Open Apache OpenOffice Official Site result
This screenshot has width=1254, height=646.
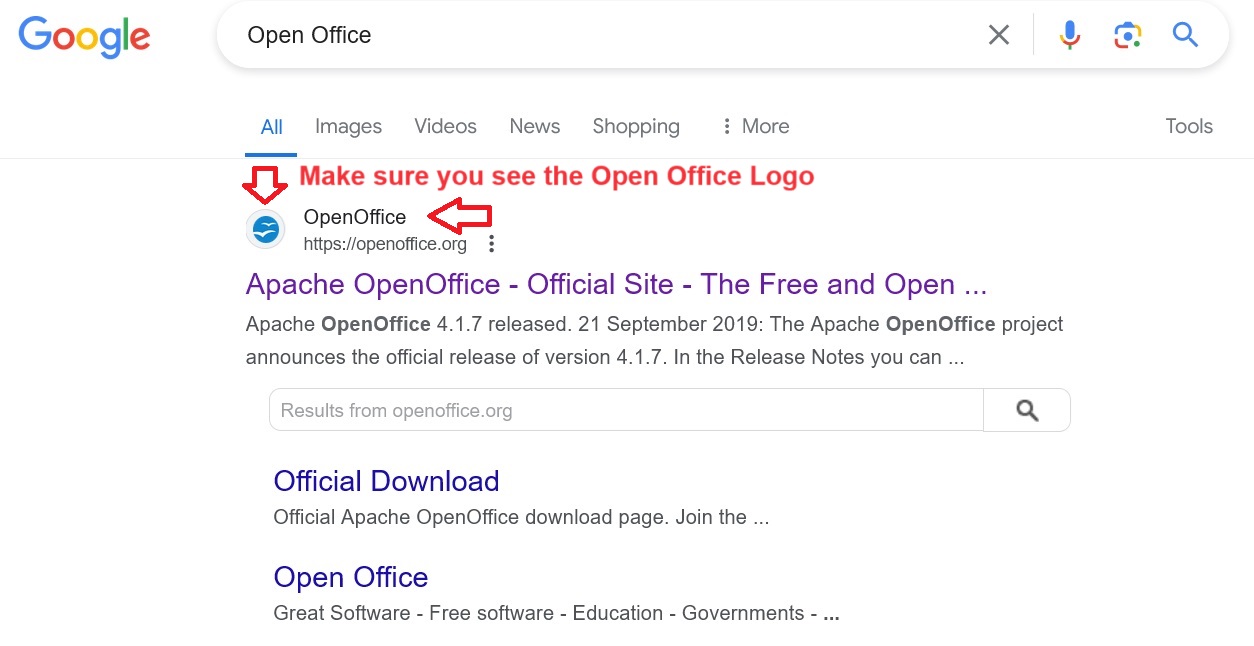(616, 284)
